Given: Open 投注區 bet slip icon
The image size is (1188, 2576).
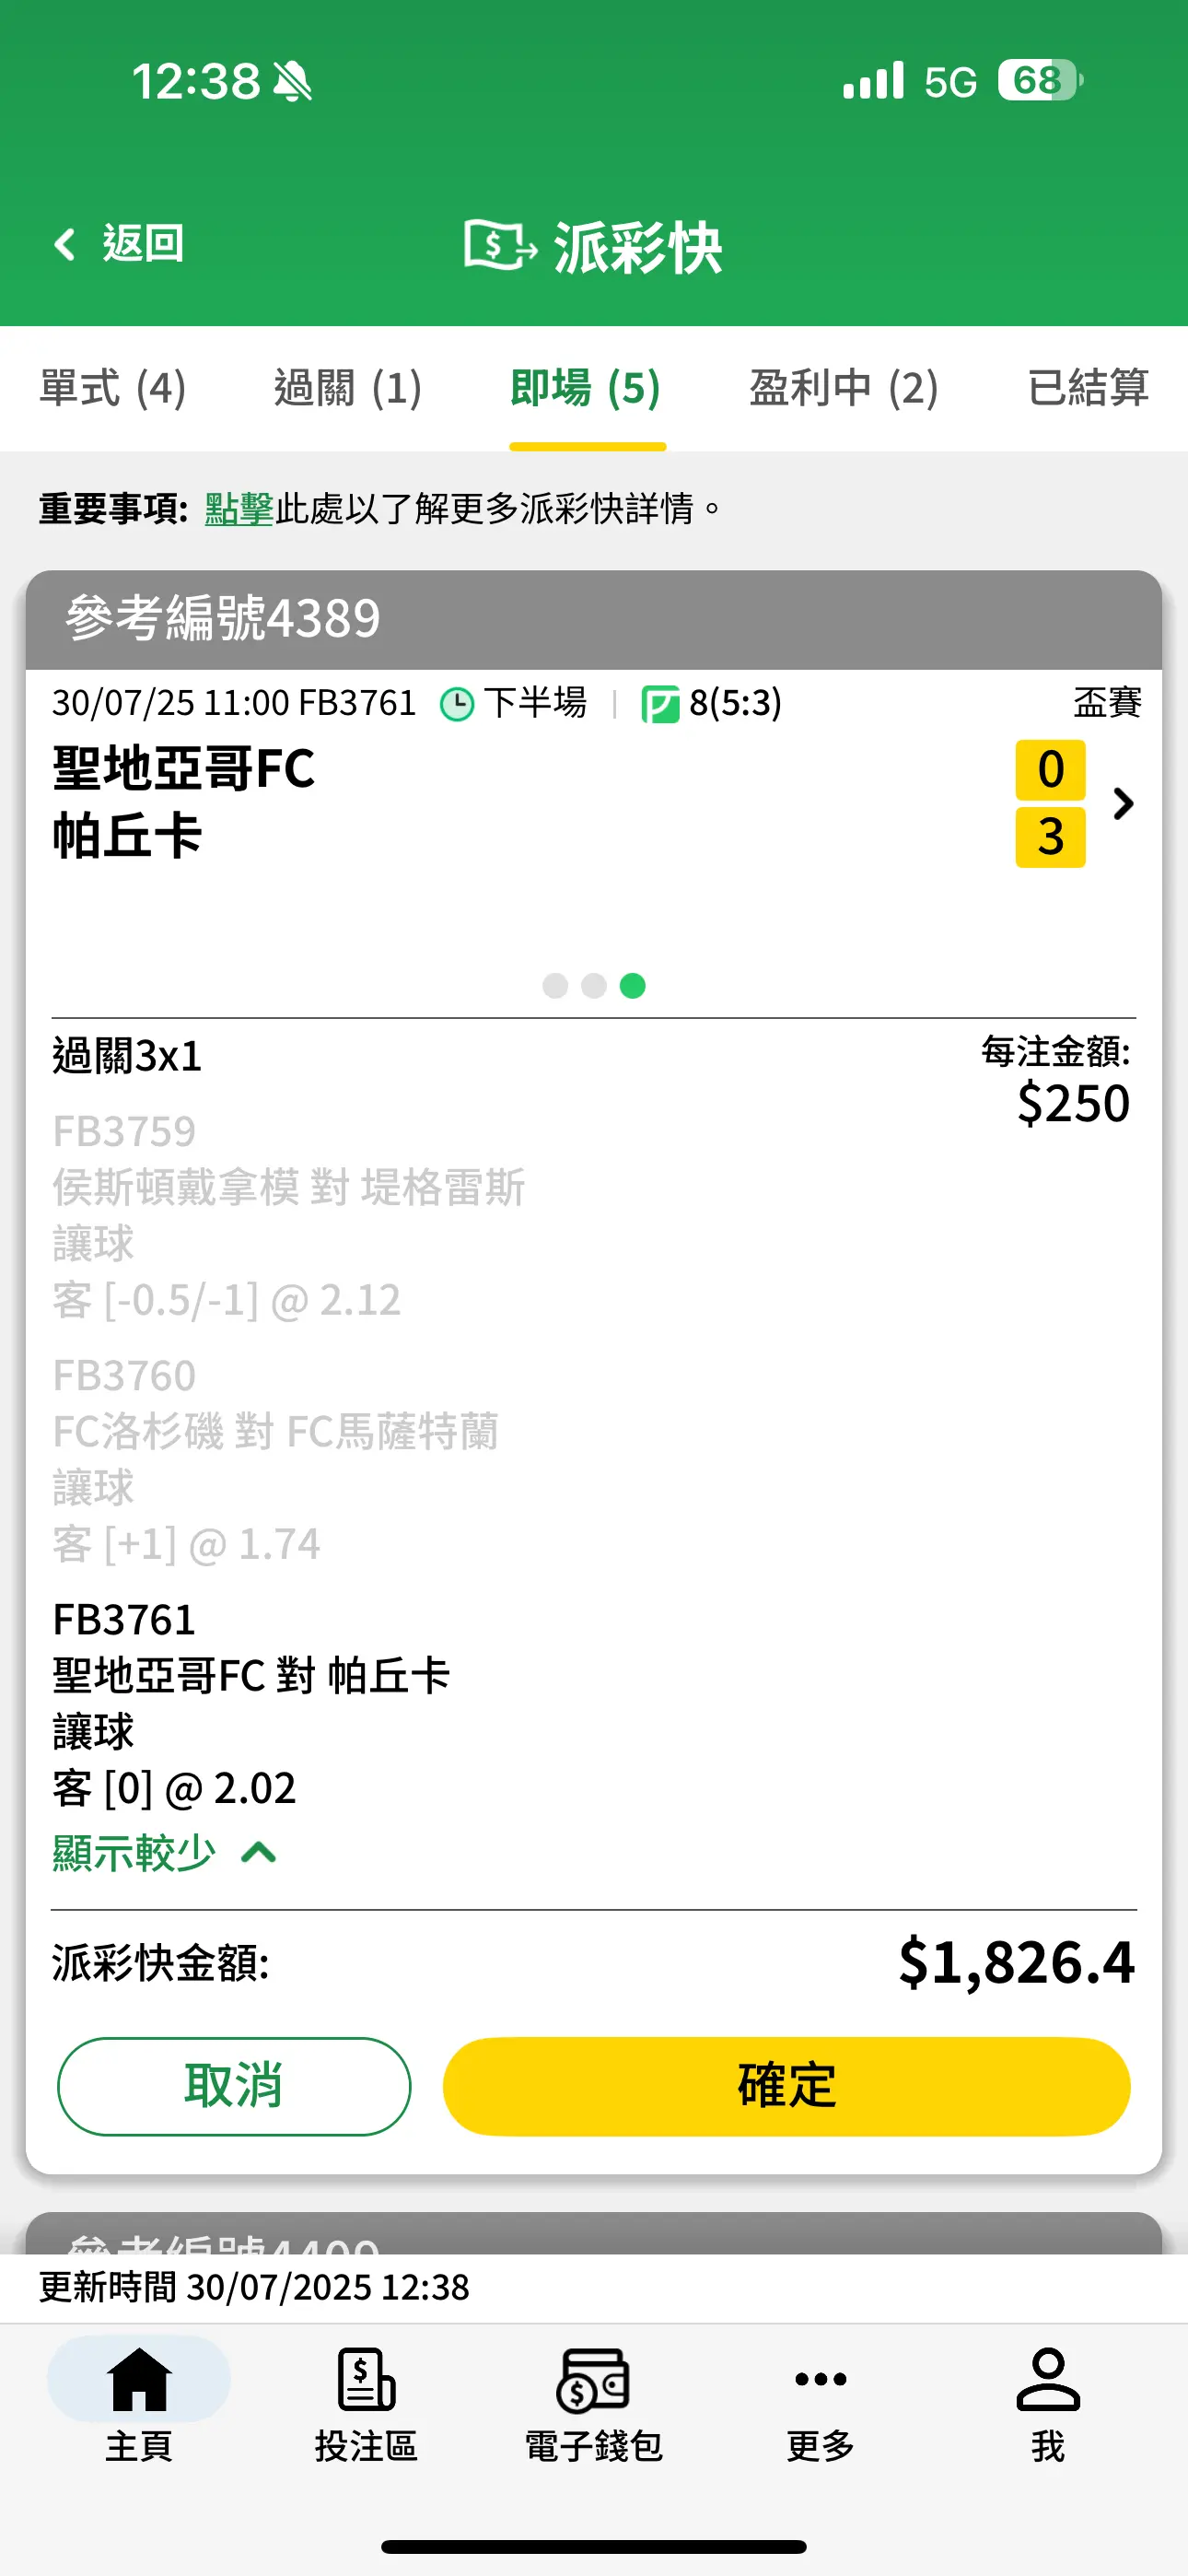Looking at the screenshot, I should [x=366, y=2379].
